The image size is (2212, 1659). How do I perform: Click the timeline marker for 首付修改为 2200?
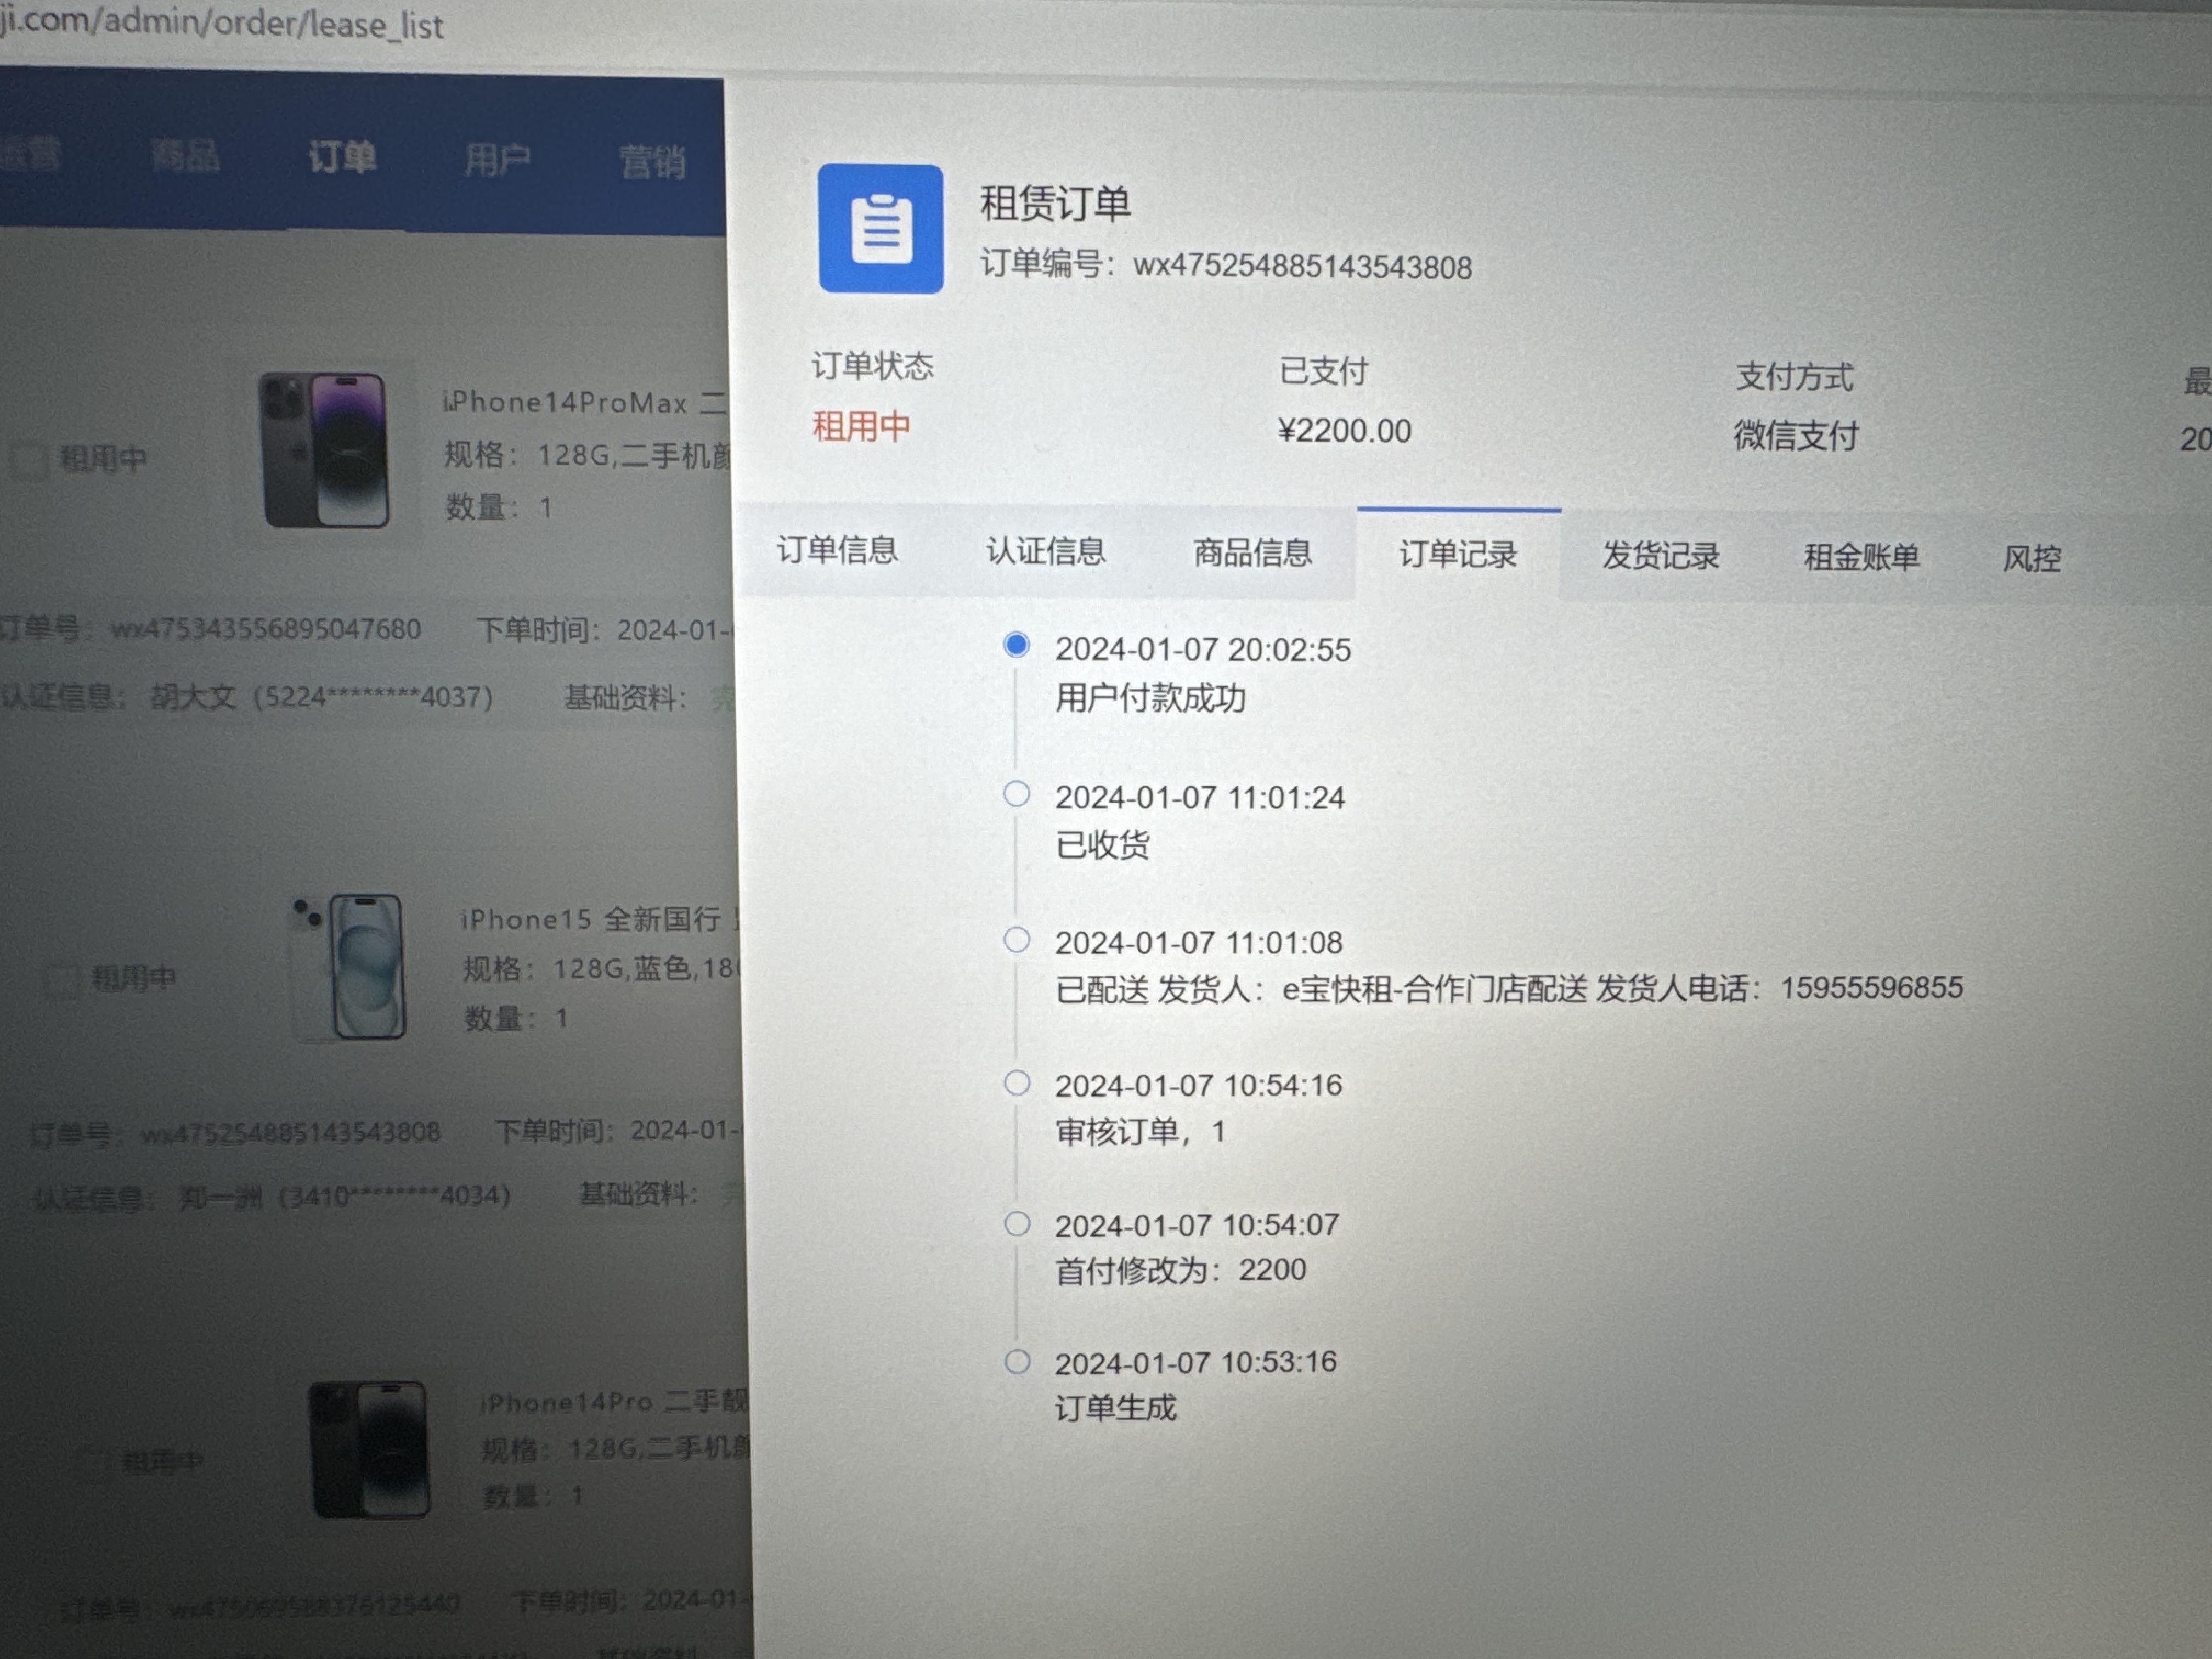pos(1017,1224)
